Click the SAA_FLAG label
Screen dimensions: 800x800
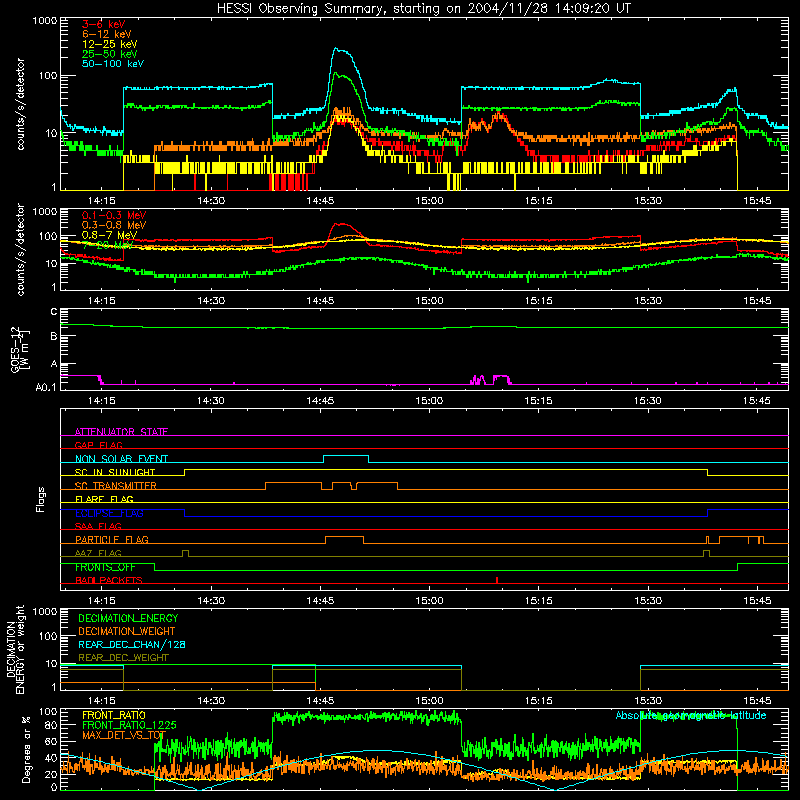click(x=98, y=526)
